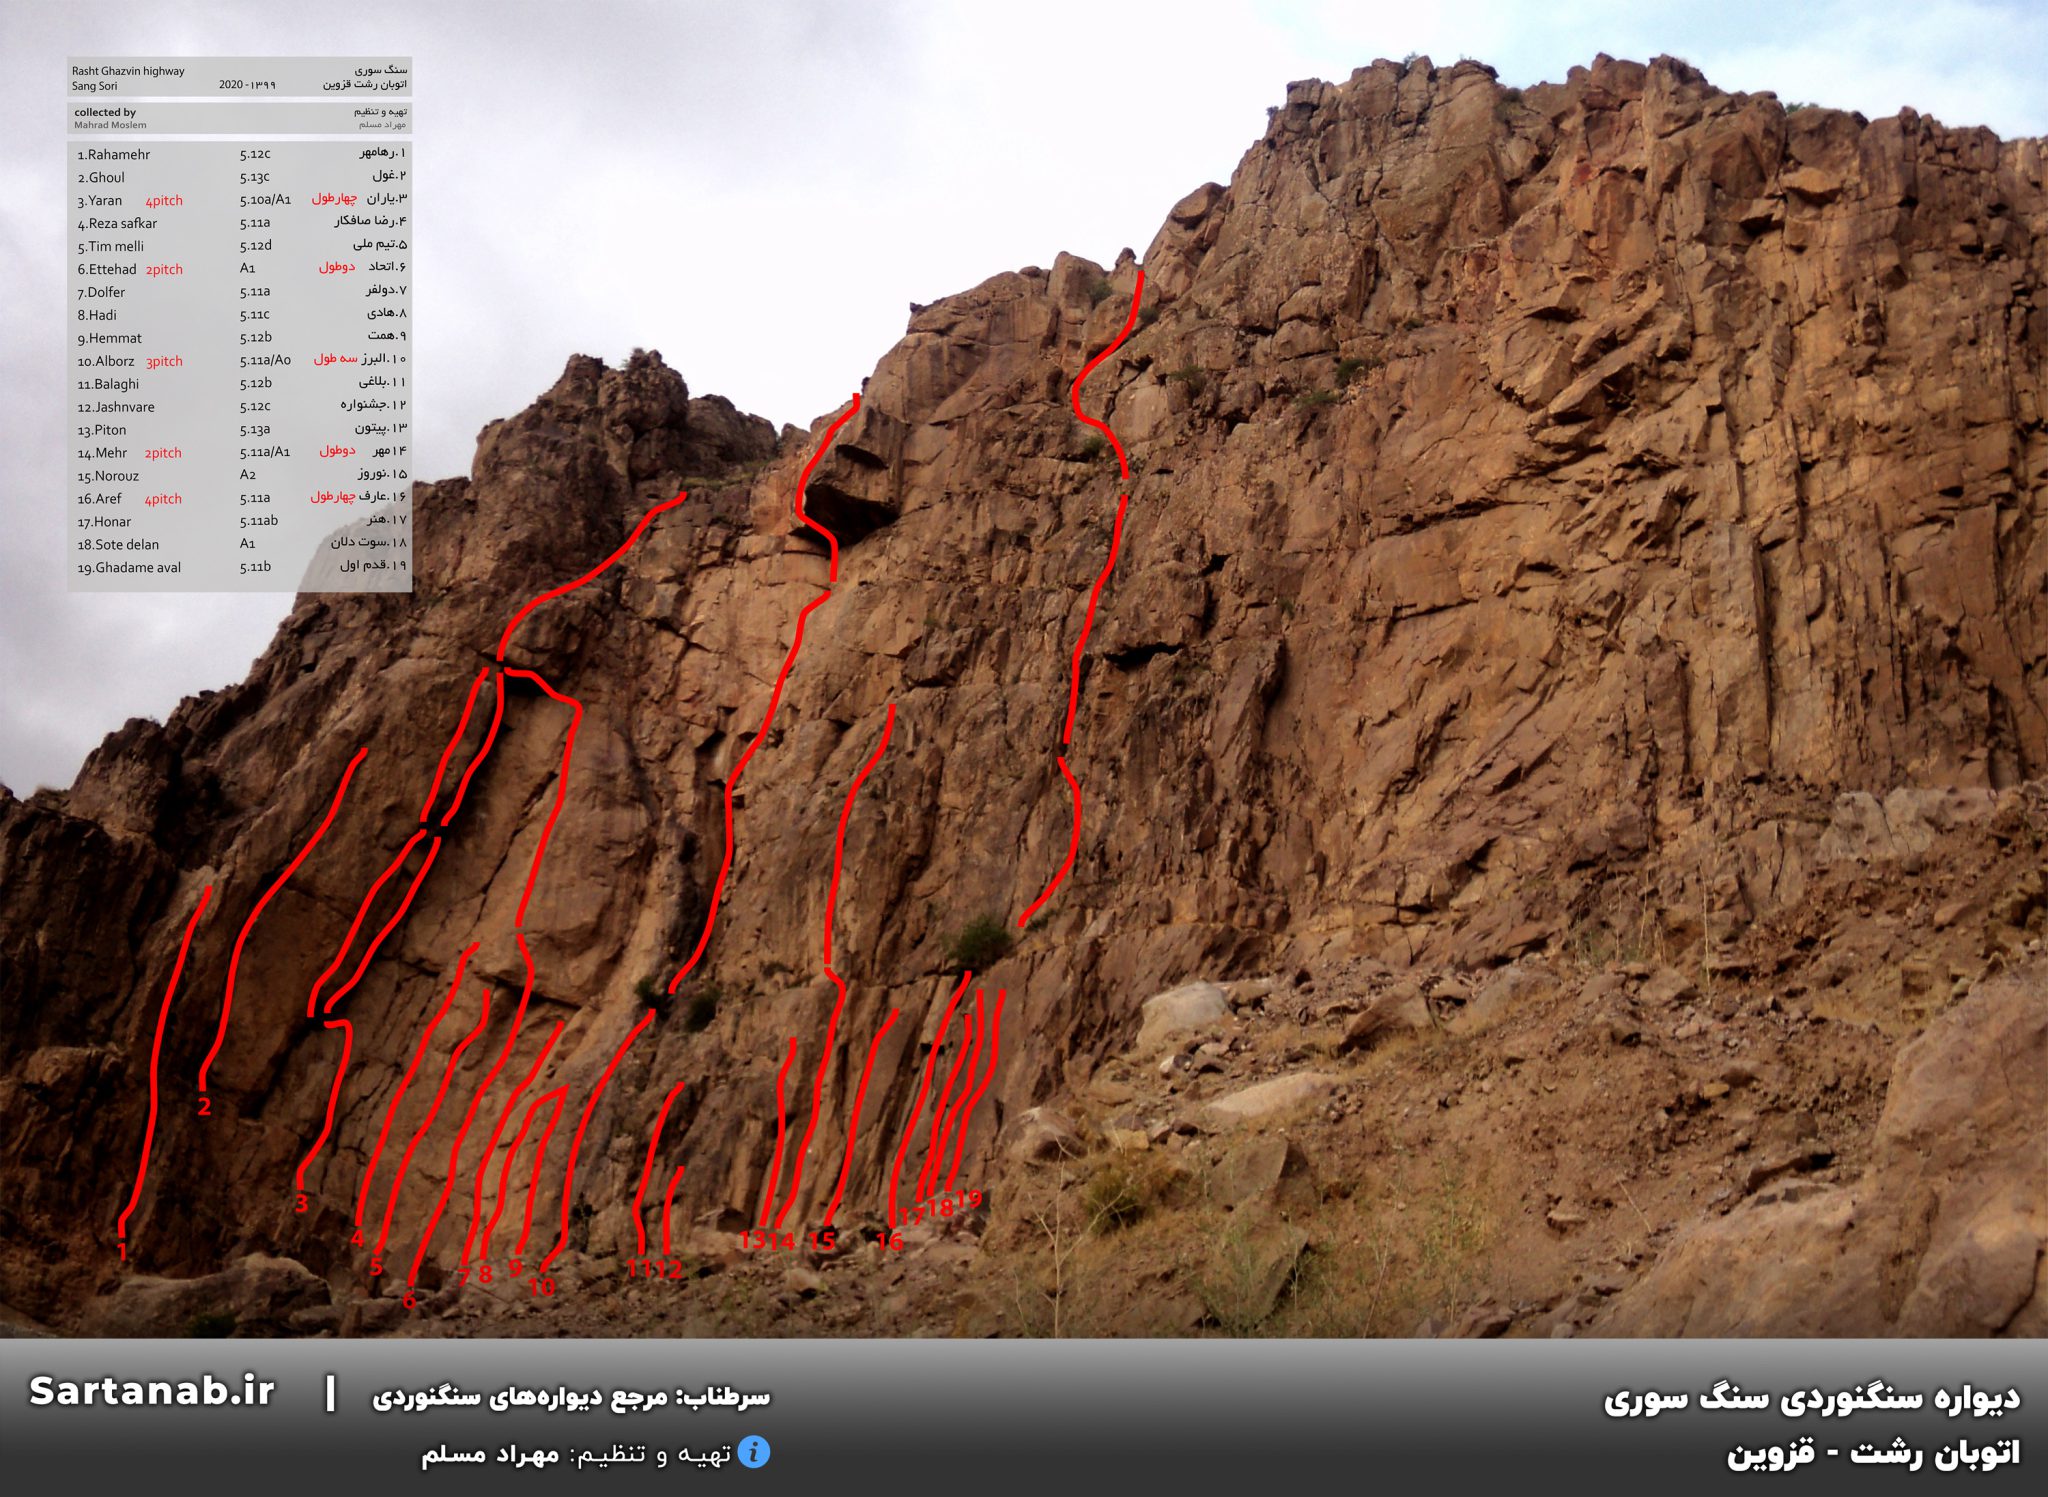
Task: Click route number 15 marker at base
Action: tap(822, 1241)
